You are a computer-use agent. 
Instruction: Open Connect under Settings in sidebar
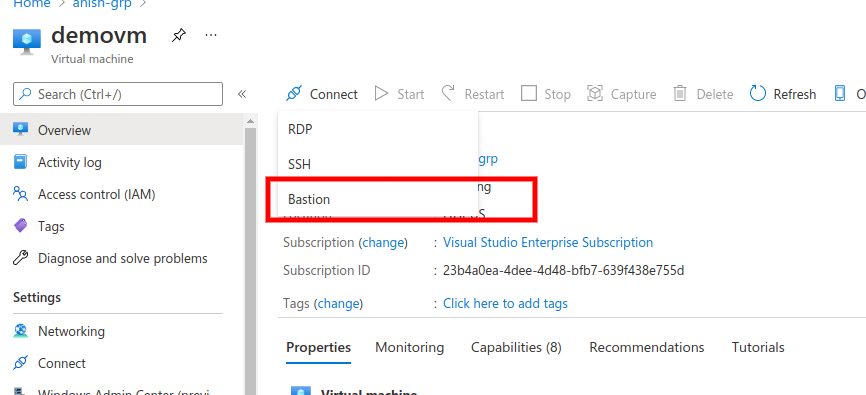click(x=122, y=364)
